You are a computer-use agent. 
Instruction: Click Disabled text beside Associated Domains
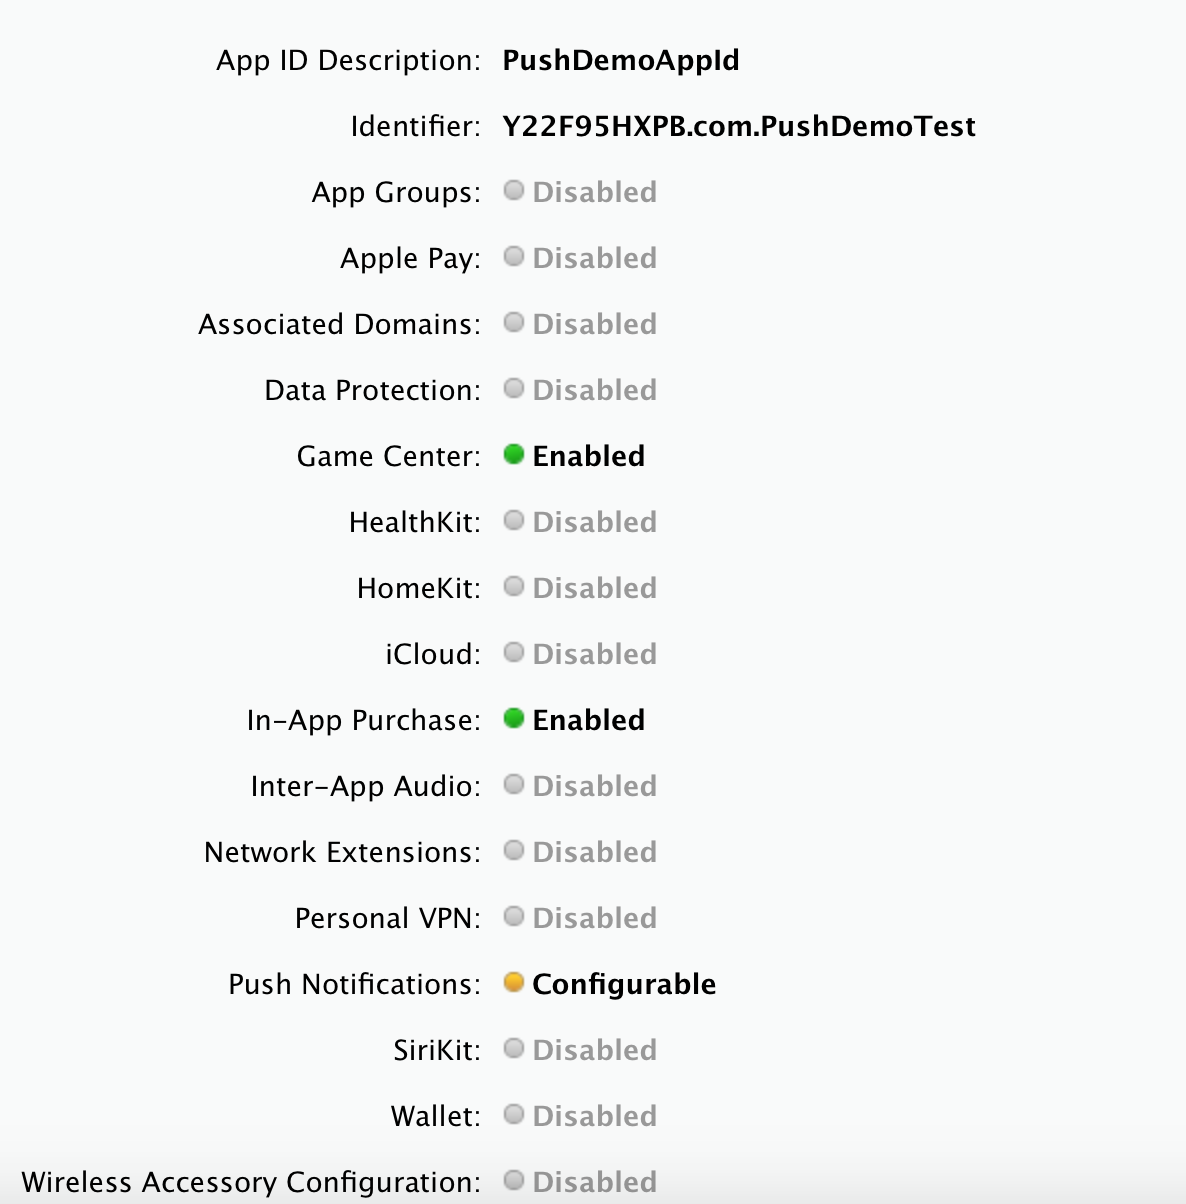(594, 324)
